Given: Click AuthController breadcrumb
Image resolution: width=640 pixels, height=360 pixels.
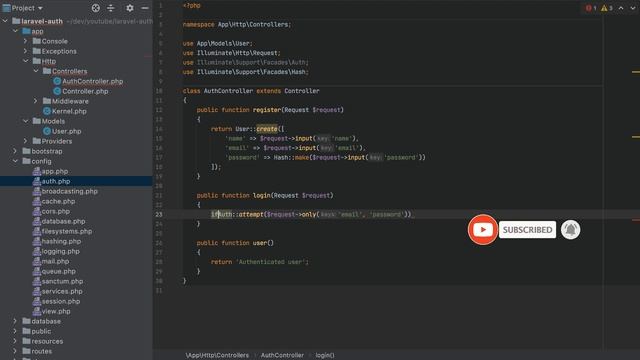Looking at the screenshot, I should coord(282,355).
